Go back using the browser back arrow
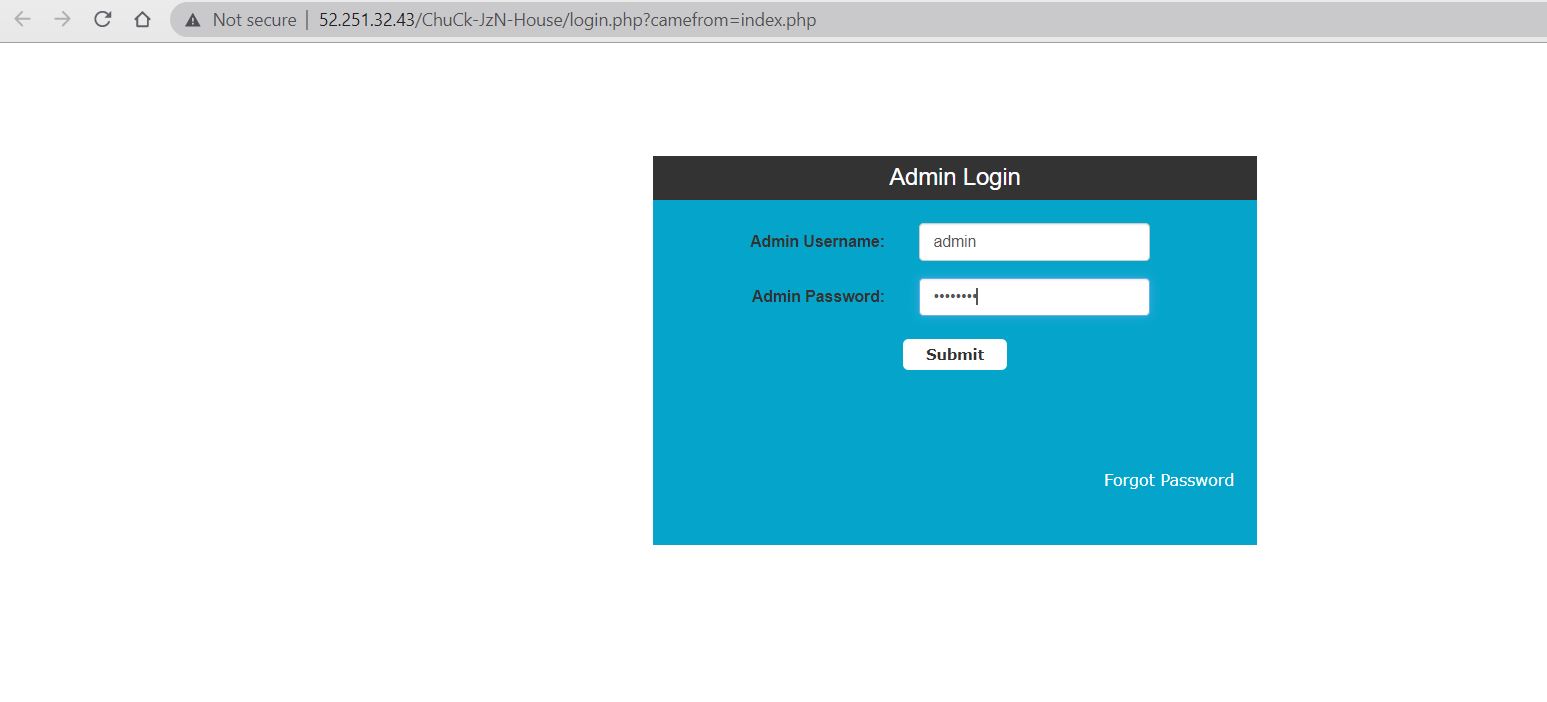Image resolution: width=1547 pixels, height=702 pixels. 22,20
